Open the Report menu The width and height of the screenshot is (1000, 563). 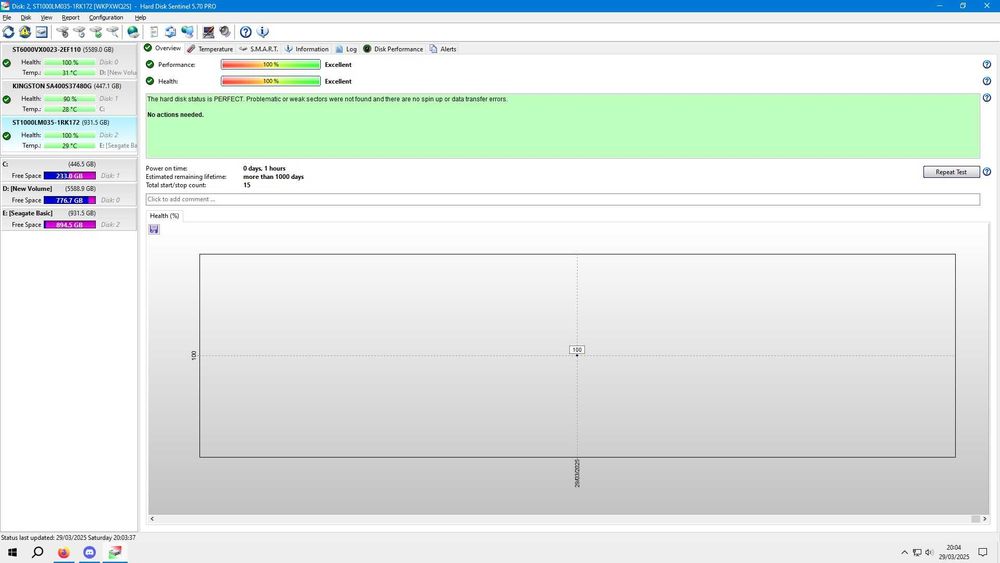point(70,18)
